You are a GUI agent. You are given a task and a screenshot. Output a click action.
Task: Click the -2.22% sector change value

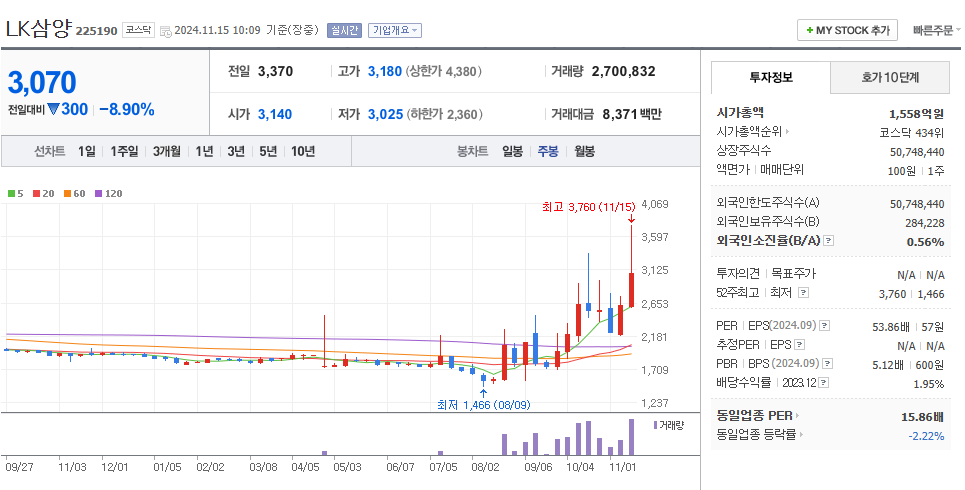tap(926, 436)
